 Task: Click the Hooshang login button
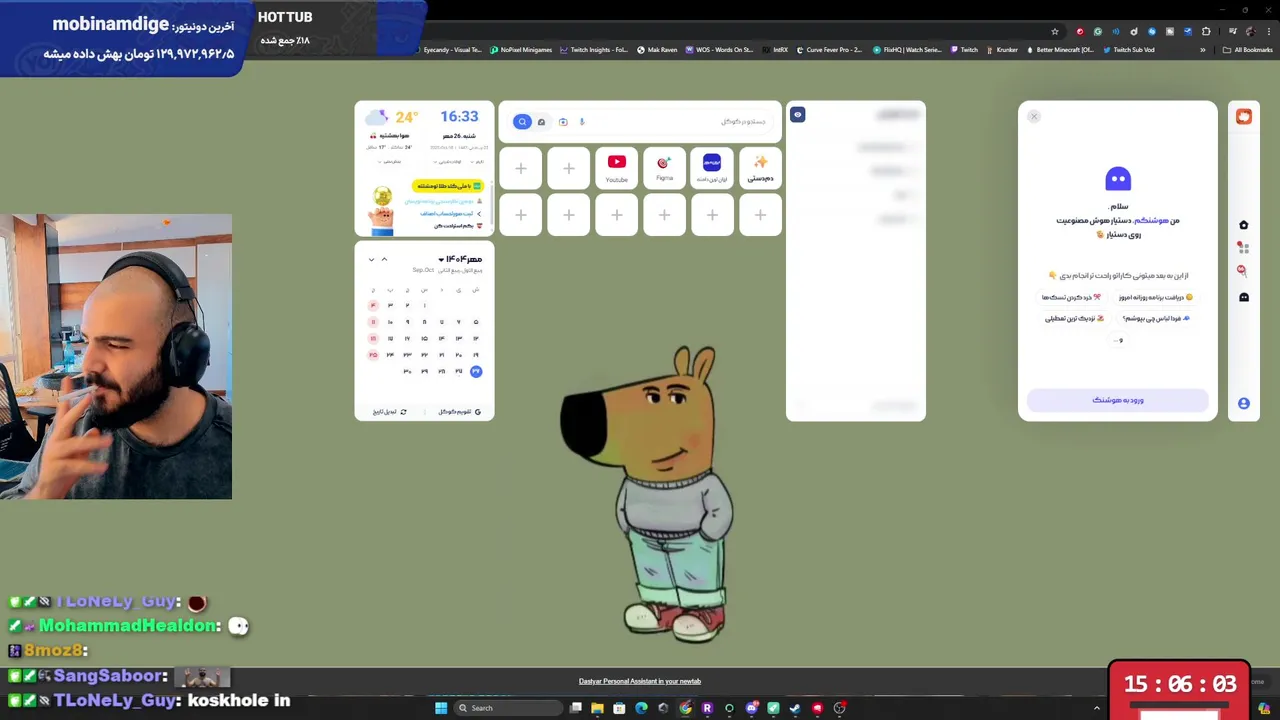pos(1118,400)
